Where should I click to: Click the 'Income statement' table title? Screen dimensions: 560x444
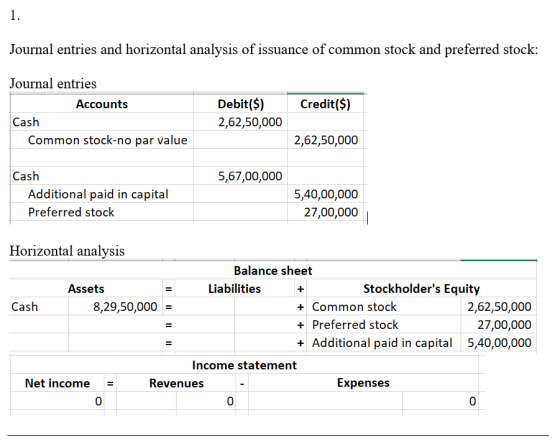click(244, 365)
